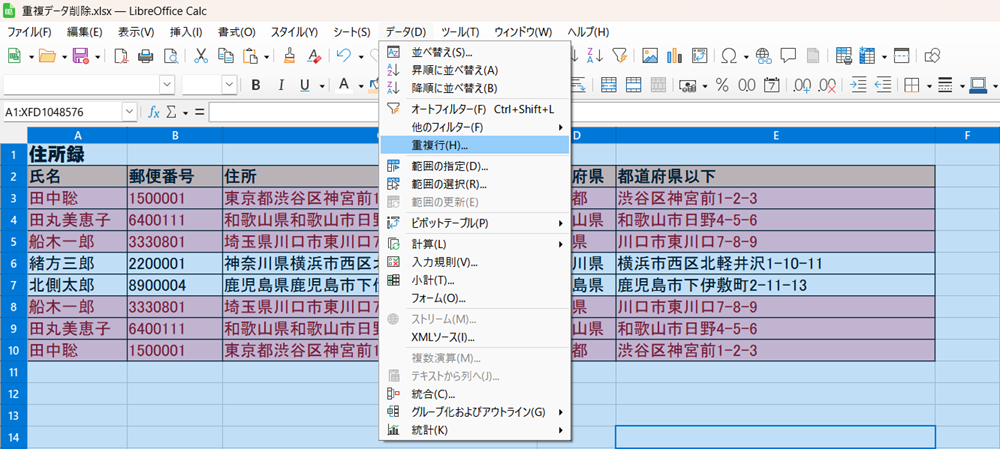Insert a special character with Omega icon
The image size is (1000, 449).
729,56
